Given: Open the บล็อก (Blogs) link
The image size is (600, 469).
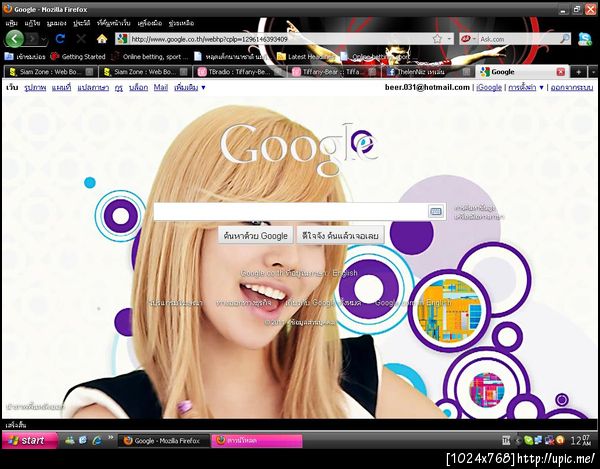Looking at the screenshot, I should 138,88.
